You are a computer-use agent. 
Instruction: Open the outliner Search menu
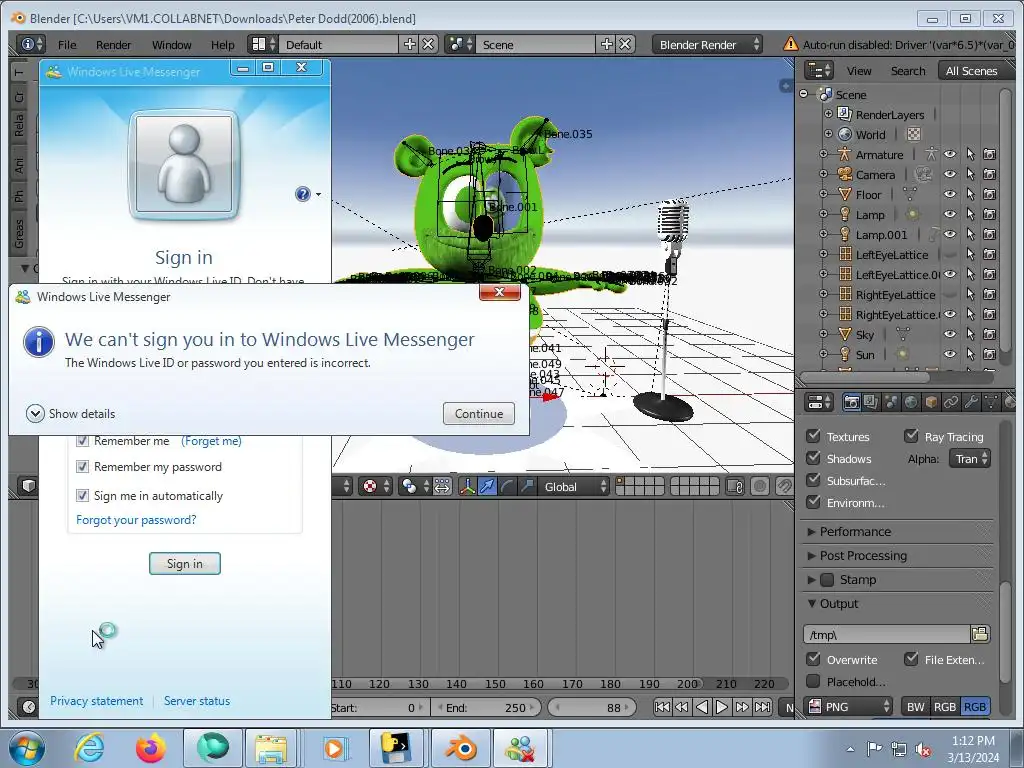click(908, 71)
